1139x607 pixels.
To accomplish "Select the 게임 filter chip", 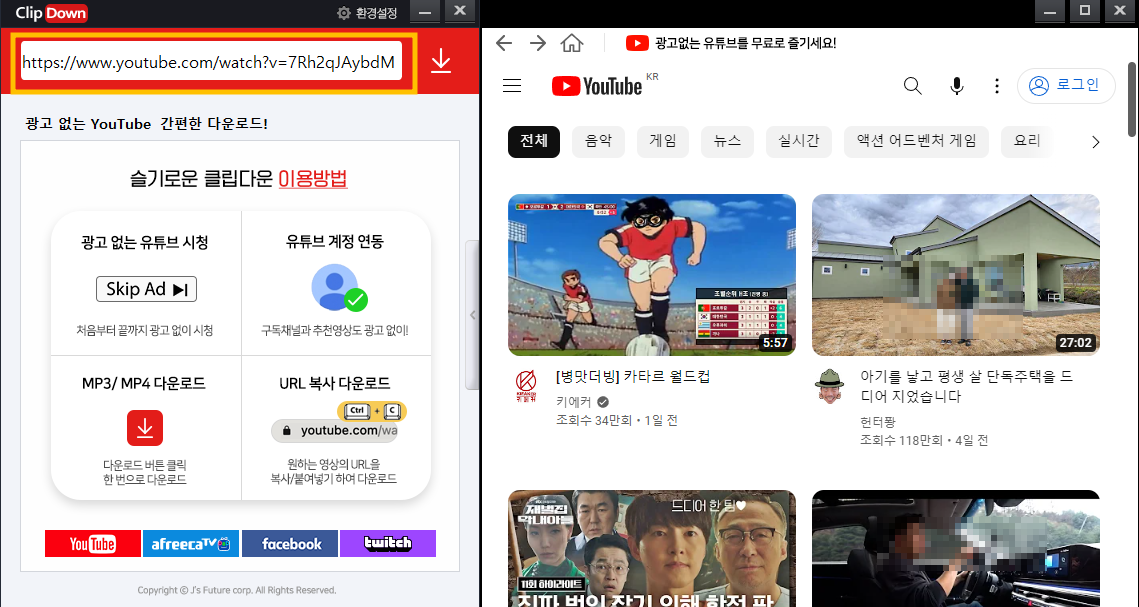I will coord(662,142).
